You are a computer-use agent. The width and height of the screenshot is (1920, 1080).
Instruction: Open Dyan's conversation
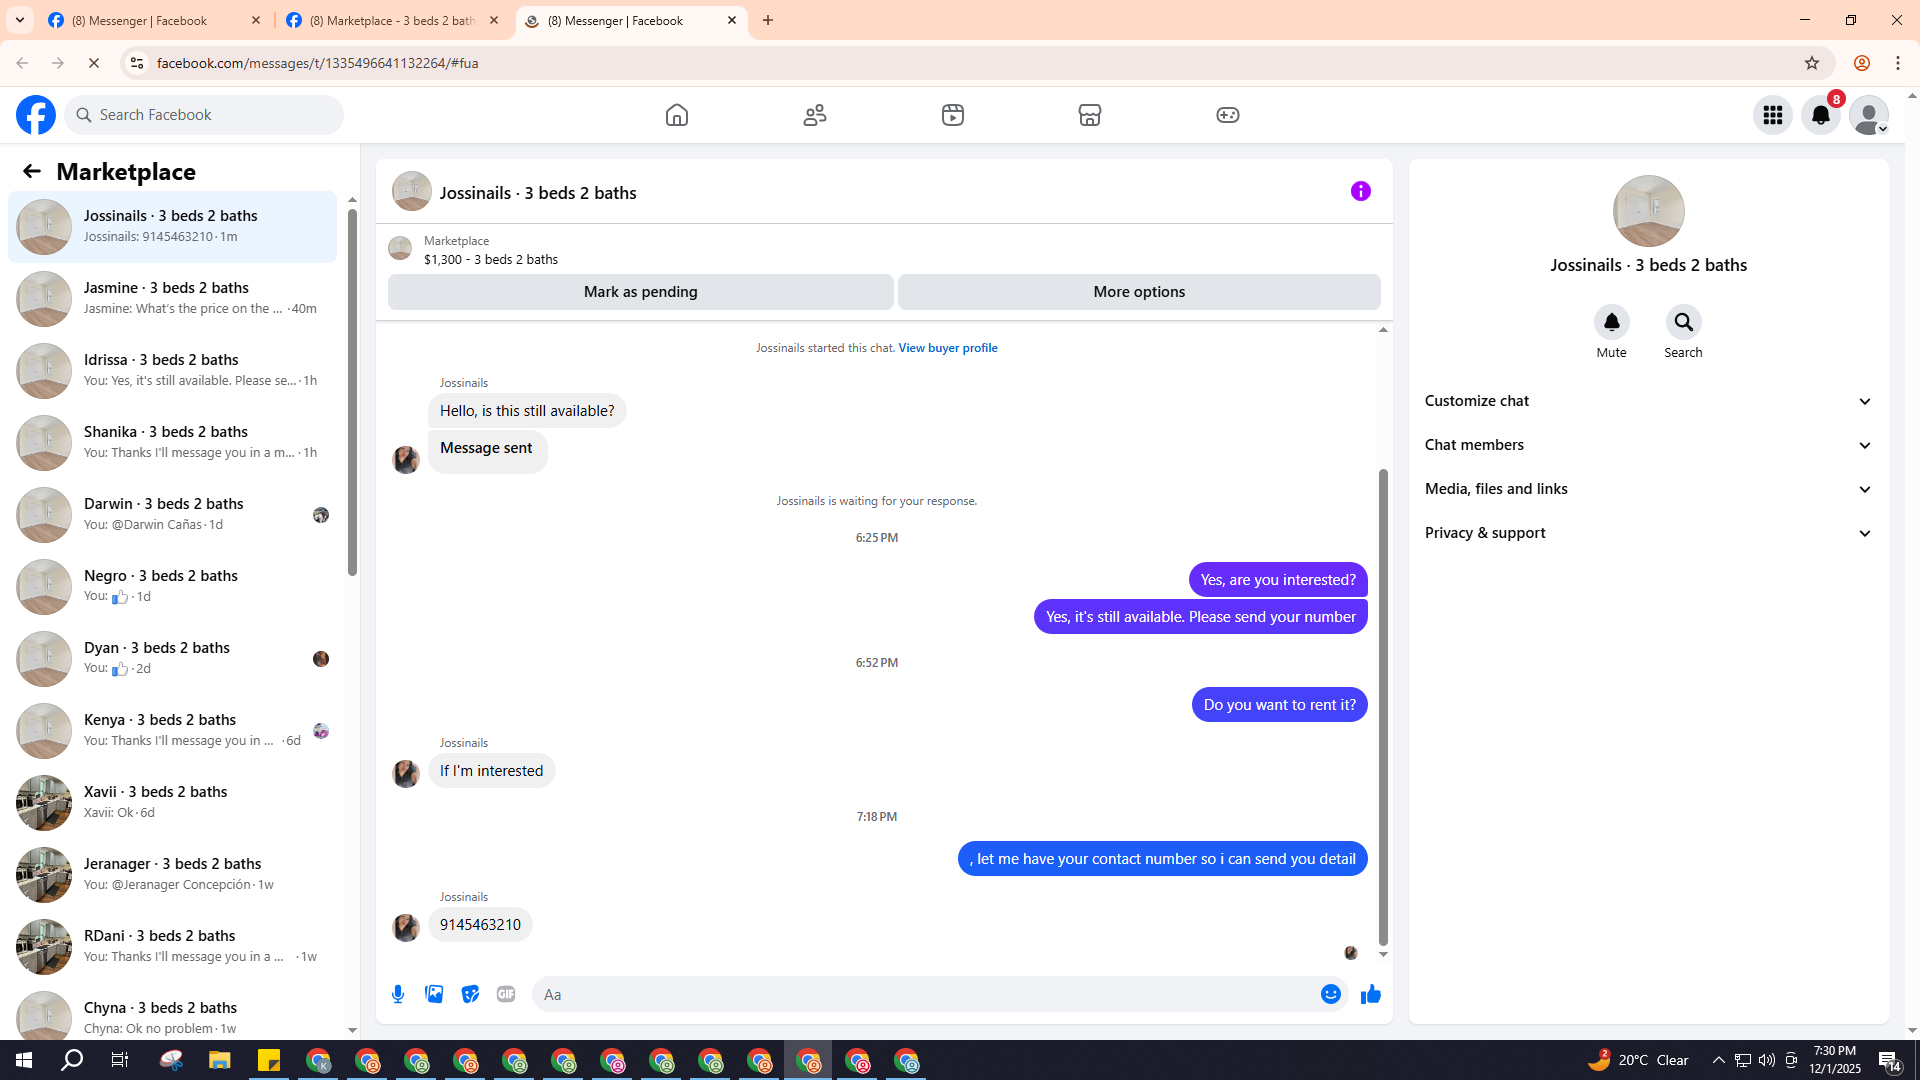pos(173,659)
